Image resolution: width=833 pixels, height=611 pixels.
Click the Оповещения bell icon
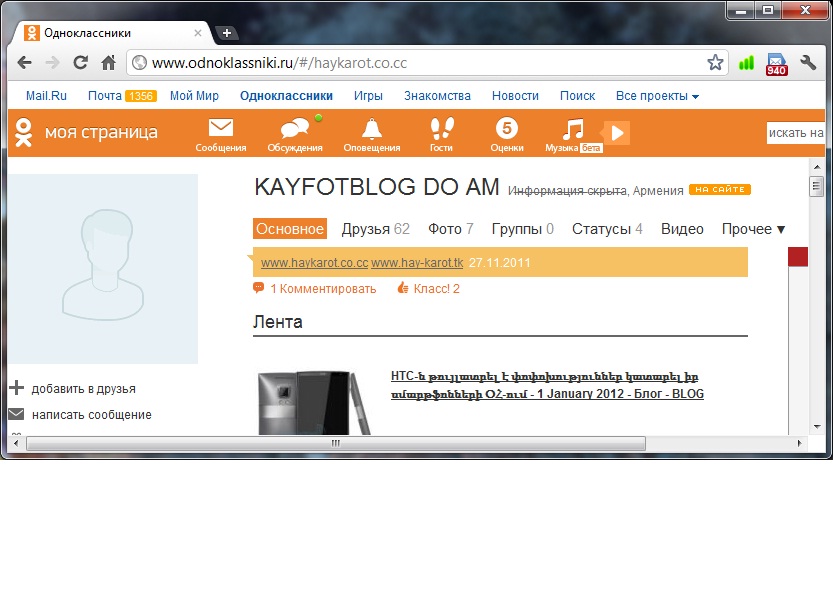coord(371,129)
